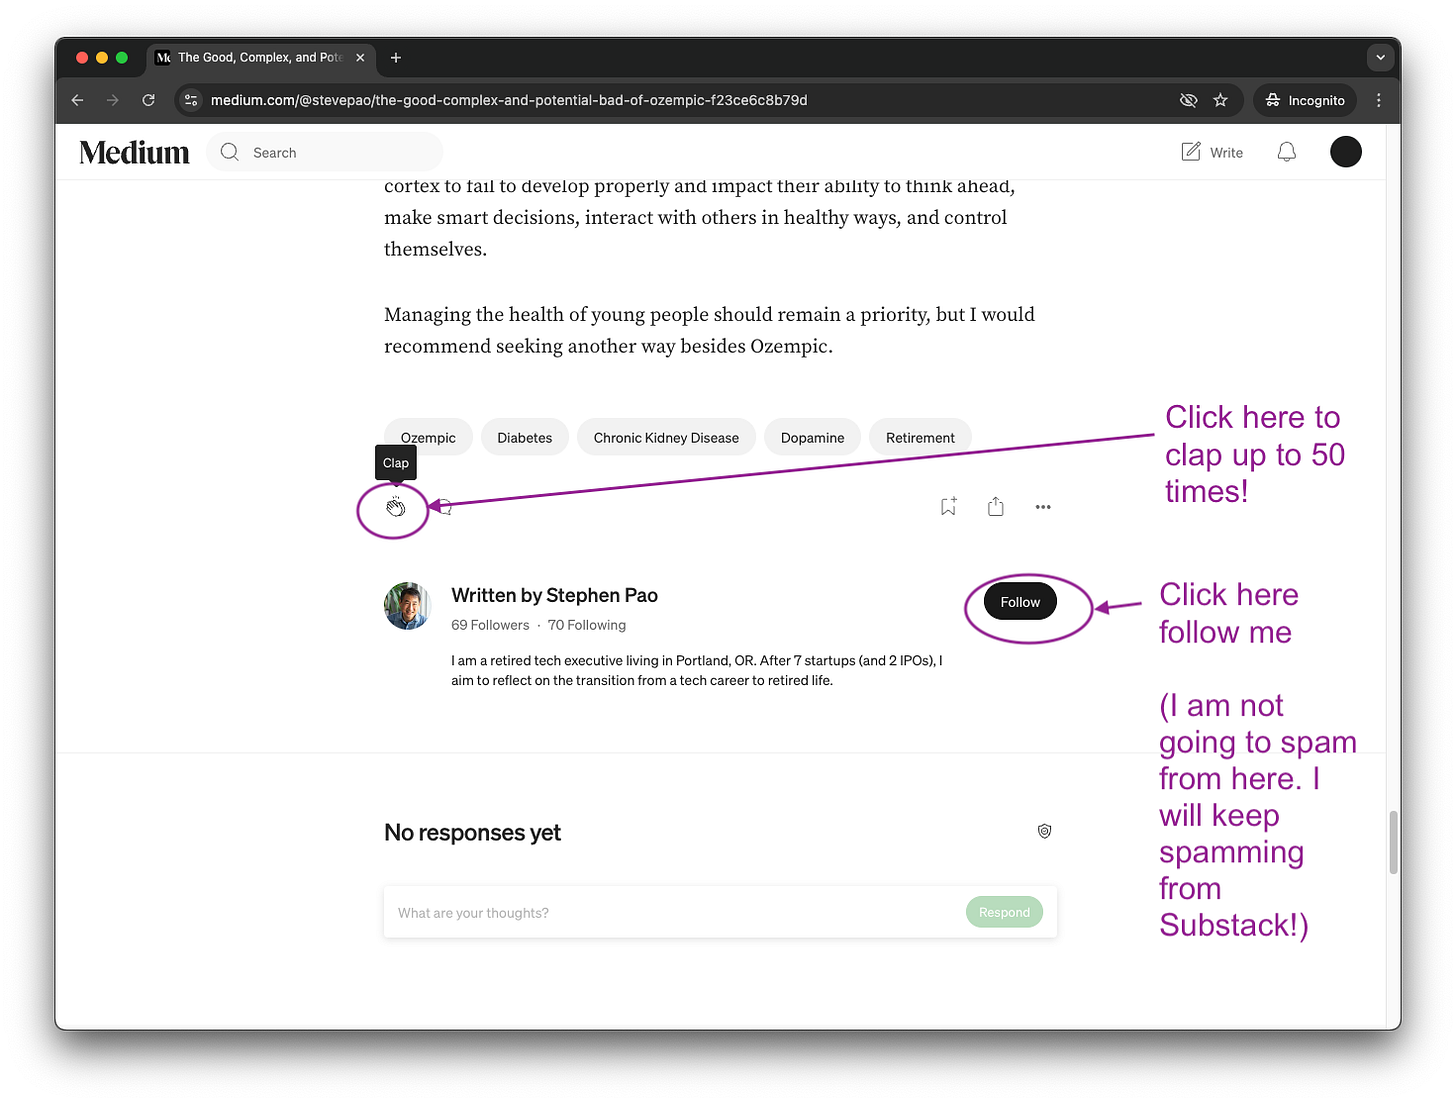Reload the page in Chrome
The width and height of the screenshot is (1456, 1103).
pyautogui.click(x=148, y=100)
